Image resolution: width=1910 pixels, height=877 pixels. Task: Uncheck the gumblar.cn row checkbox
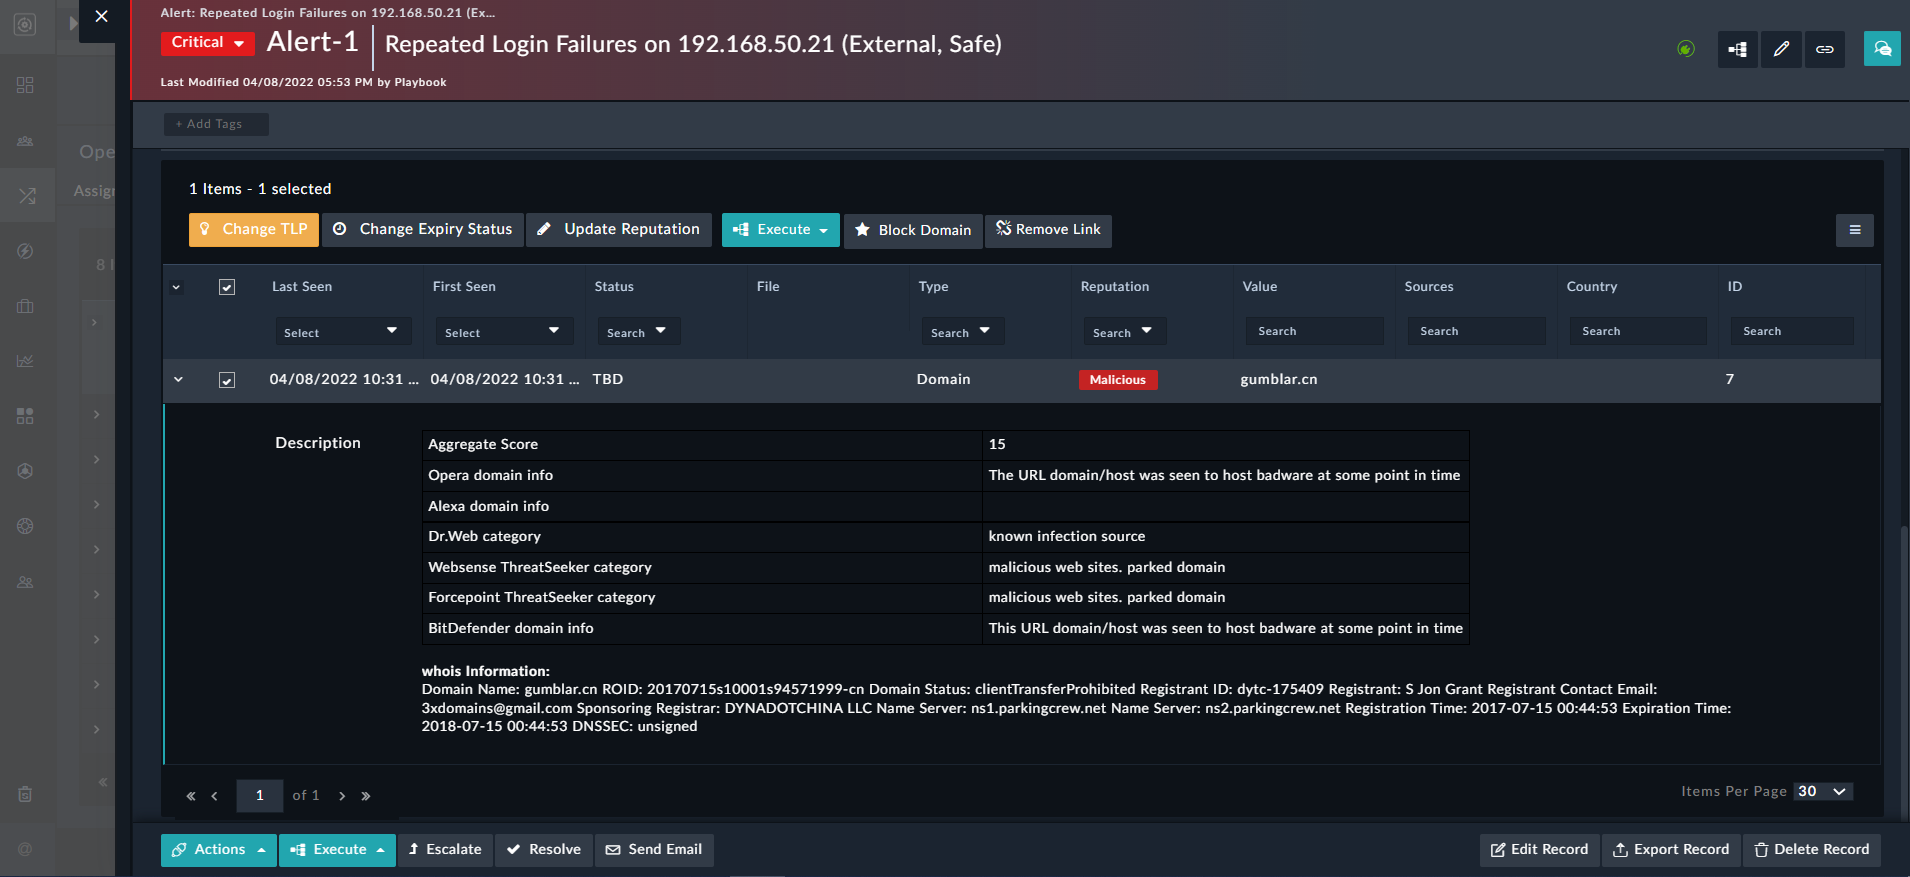(x=227, y=380)
